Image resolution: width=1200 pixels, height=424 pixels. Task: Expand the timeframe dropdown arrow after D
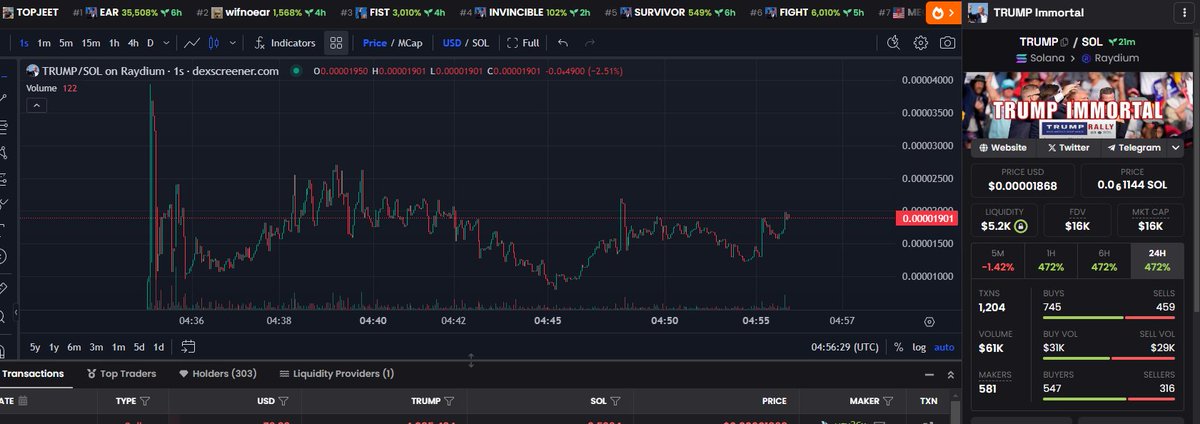coord(165,43)
